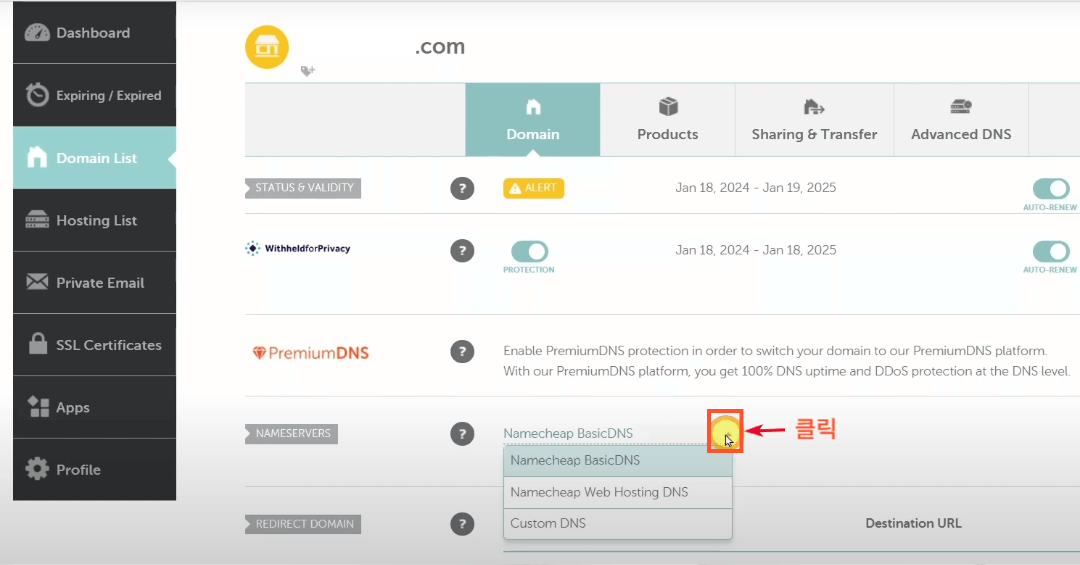This screenshot has height=565, width=1080.
Task: Go to Dashboard in sidebar
Action: tap(94, 32)
